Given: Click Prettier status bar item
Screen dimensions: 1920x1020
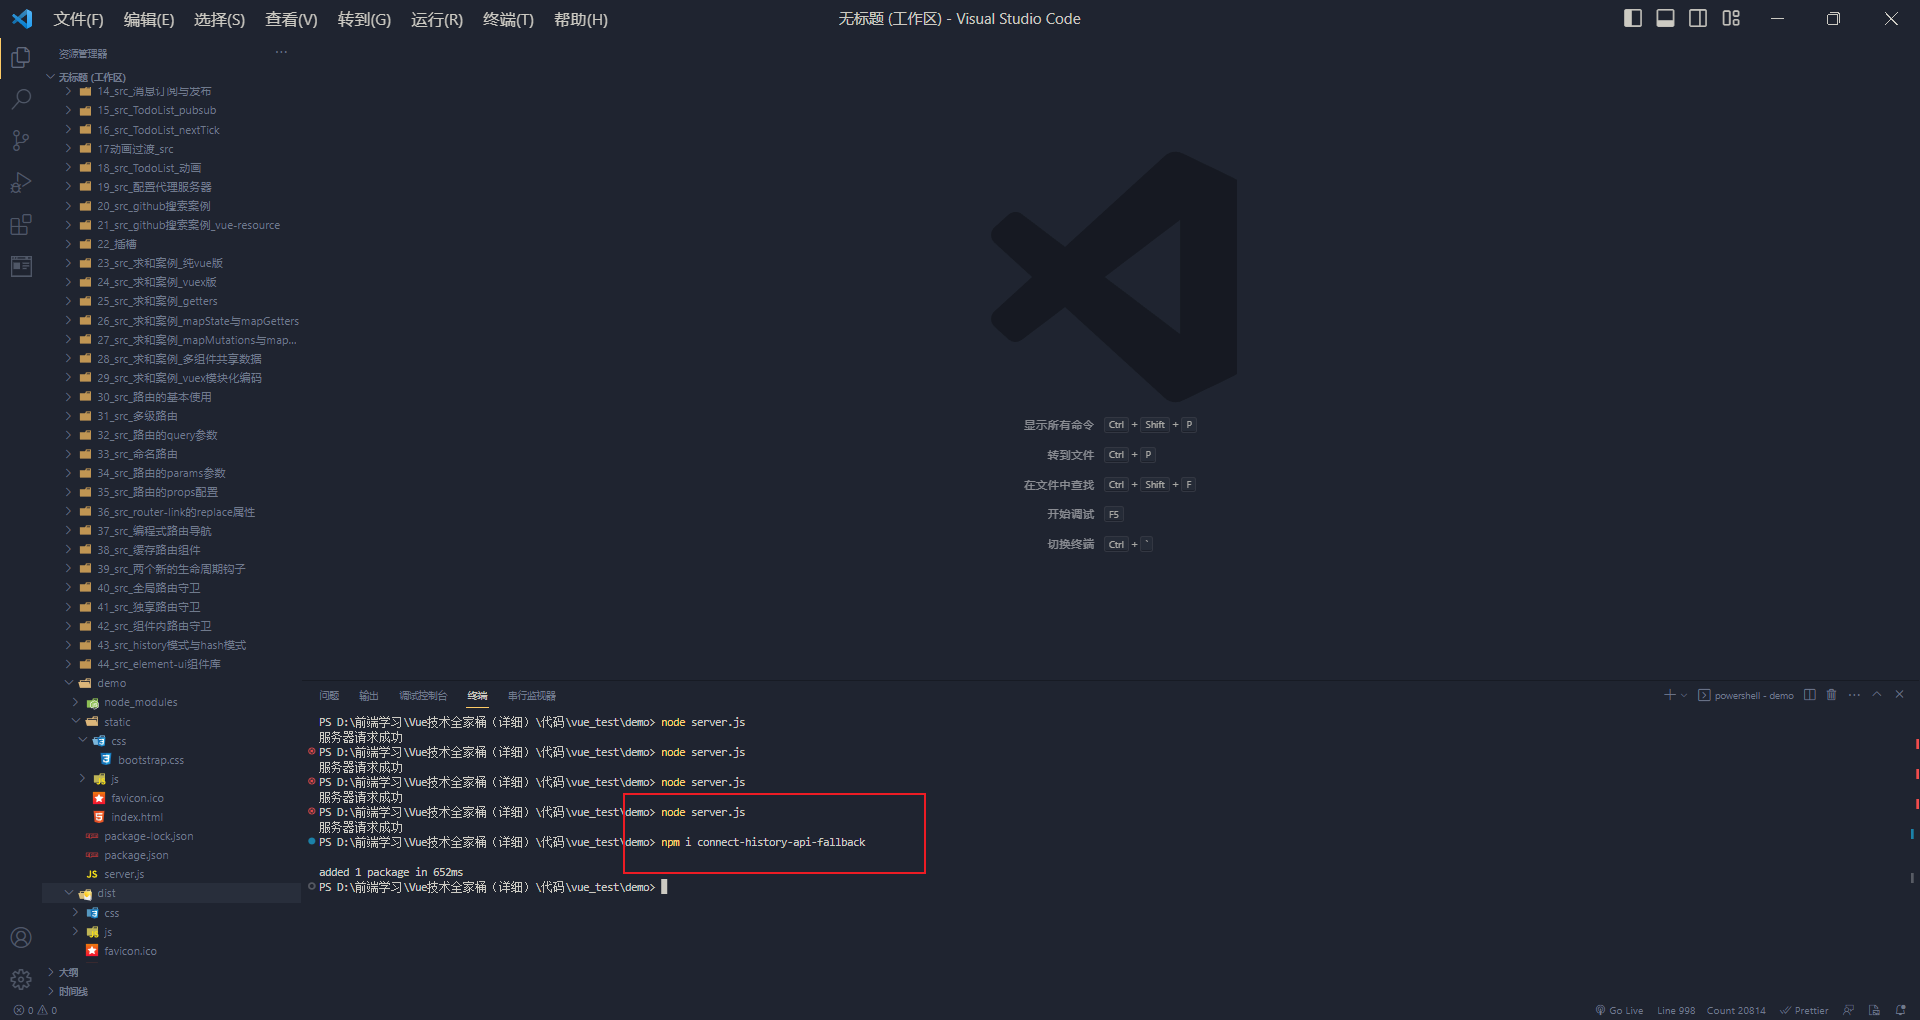Looking at the screenshot, I should tap(1804, 1010).
